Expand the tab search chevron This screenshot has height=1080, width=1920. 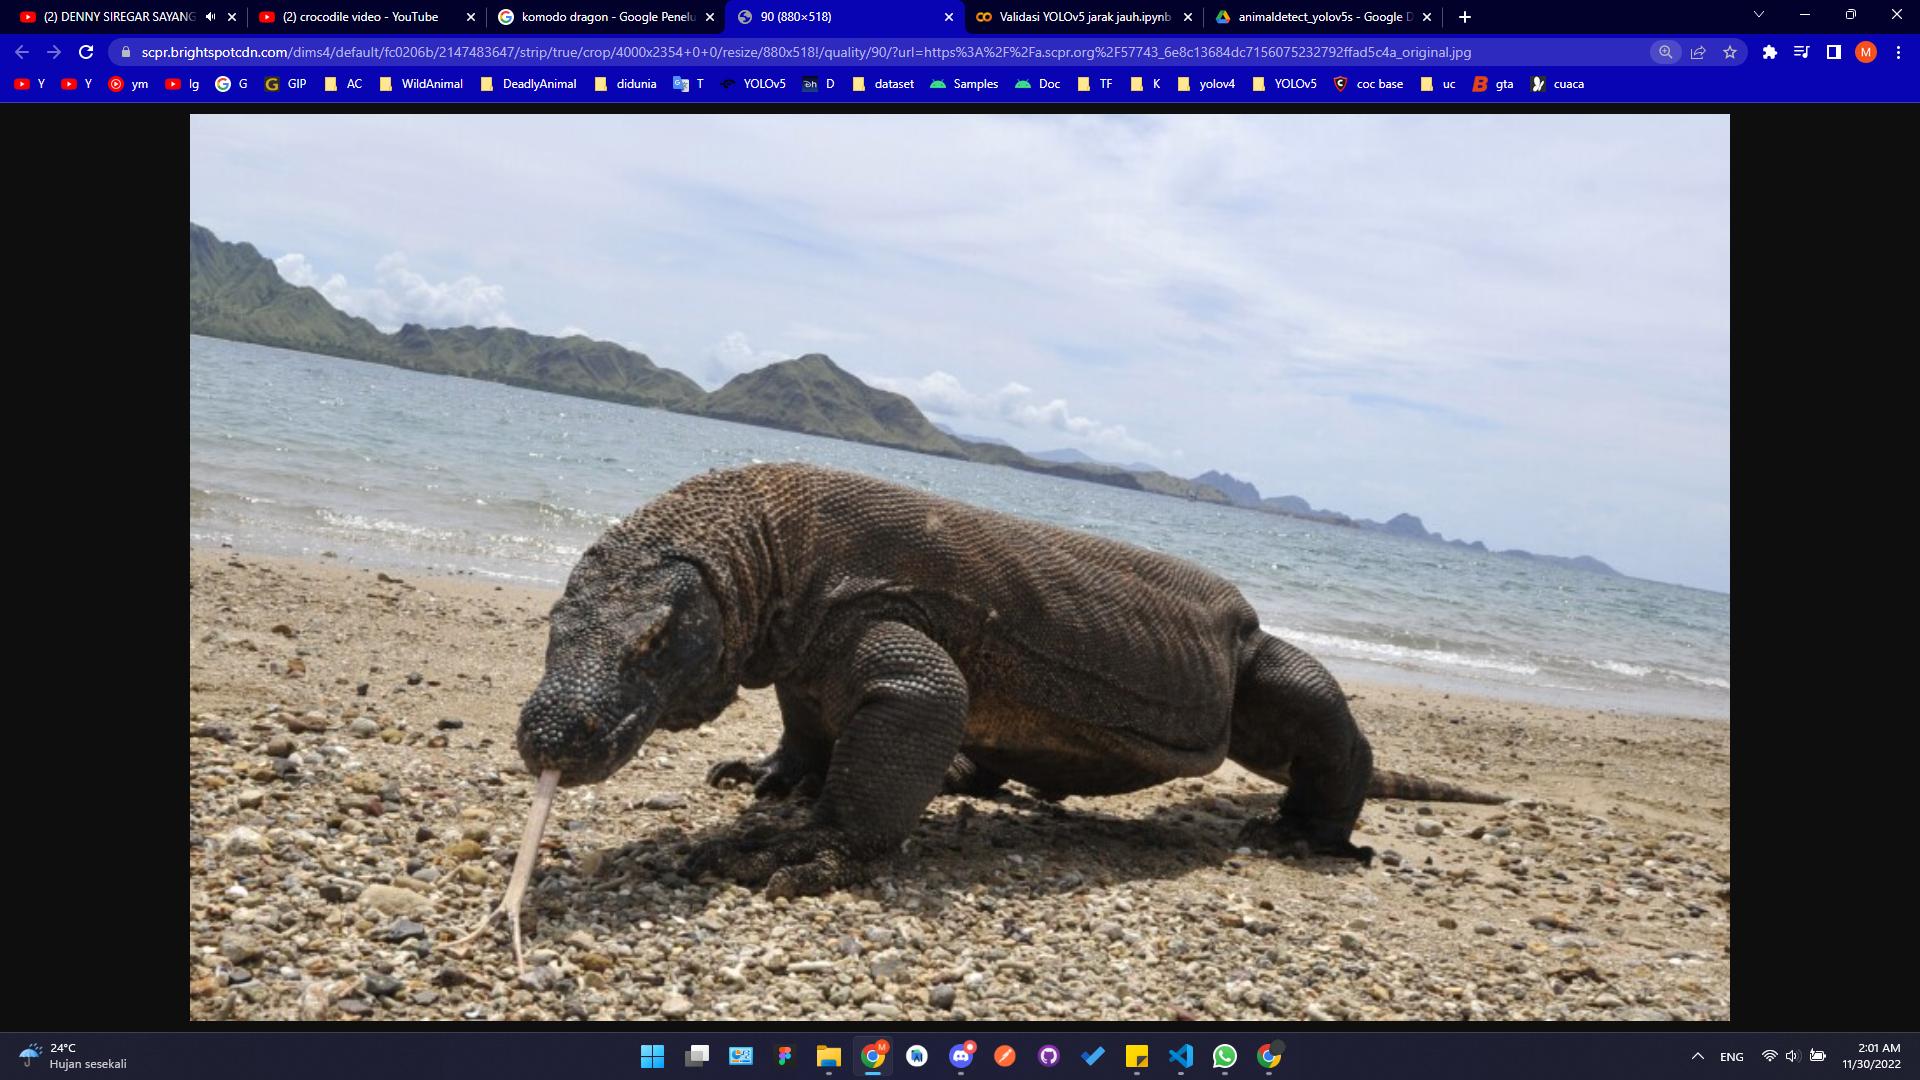point(1759,15)
